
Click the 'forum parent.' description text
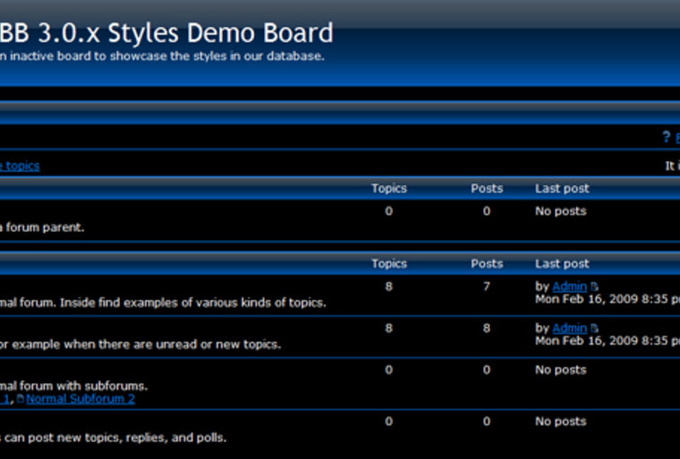[45, 227]
